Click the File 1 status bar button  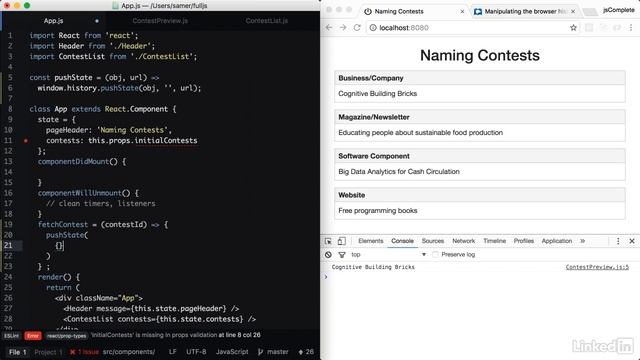[18, 352]
